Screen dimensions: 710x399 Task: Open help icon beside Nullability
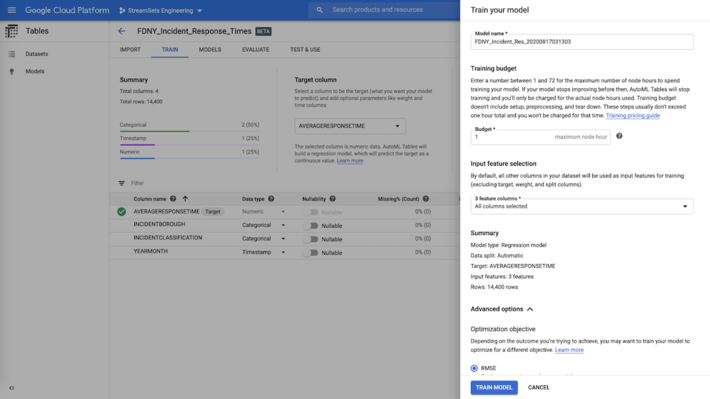(332, 199)
